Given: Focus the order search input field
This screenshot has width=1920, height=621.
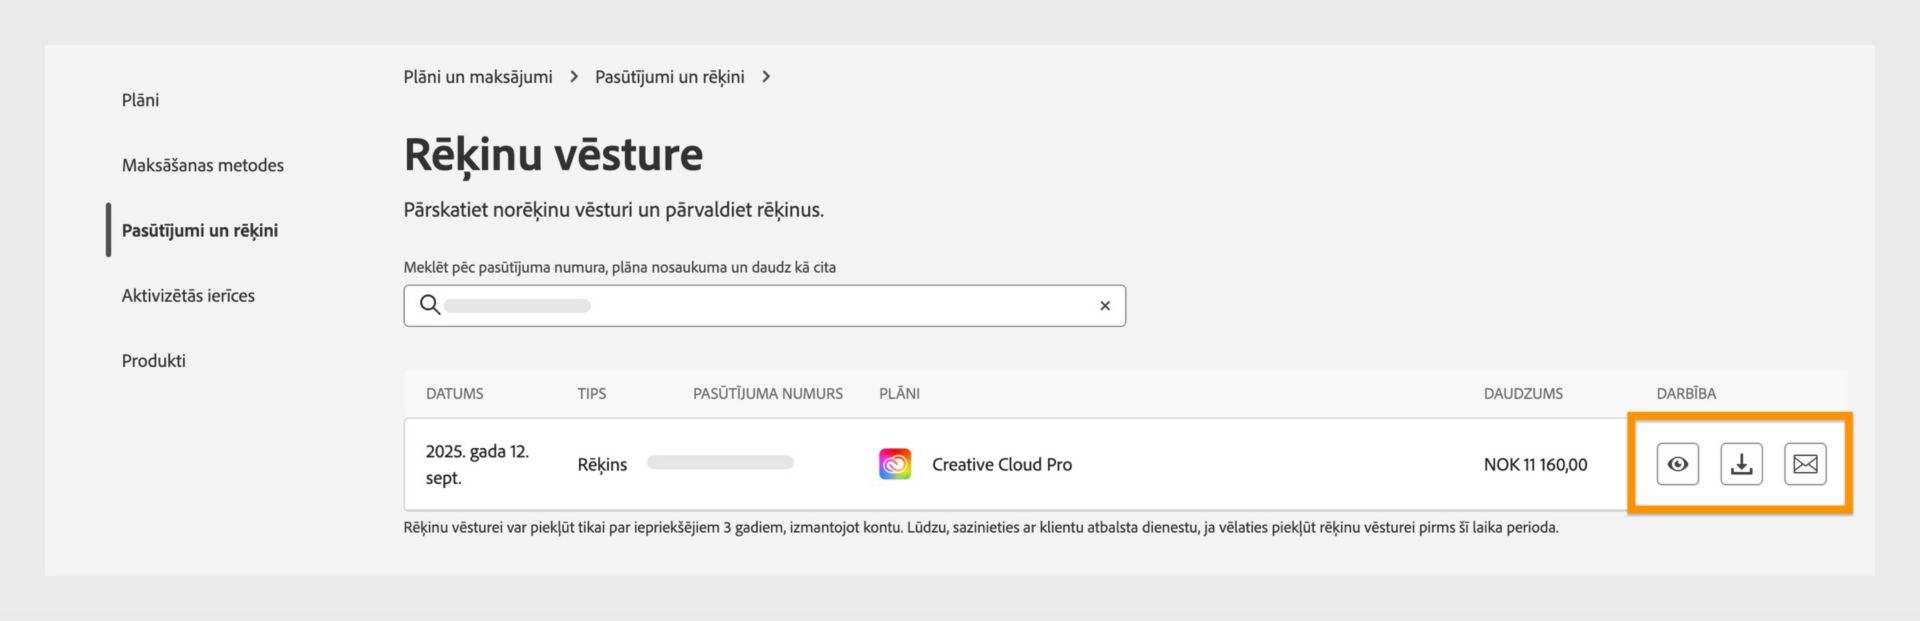Looking at the screenshot, I should (765, 306).
